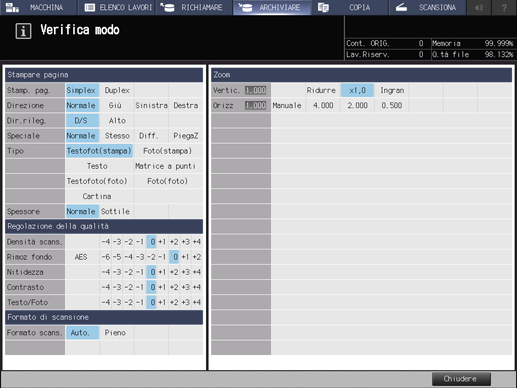Select AES background removal
The height and width of the screenshot is (388, 517).
coord(82,257)
